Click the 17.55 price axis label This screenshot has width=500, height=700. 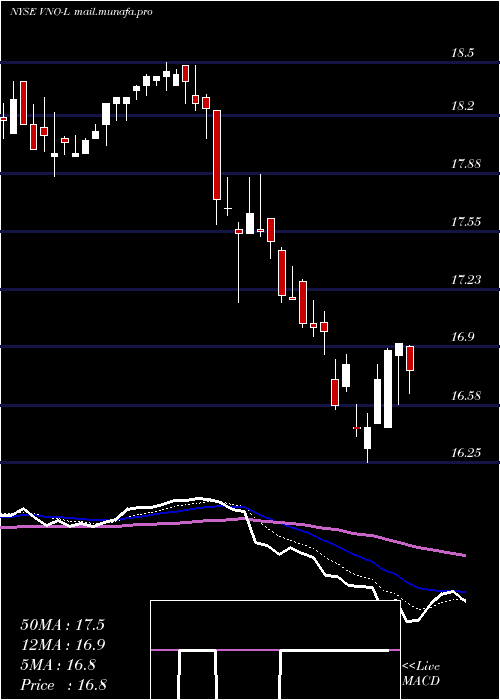point(466,221)
